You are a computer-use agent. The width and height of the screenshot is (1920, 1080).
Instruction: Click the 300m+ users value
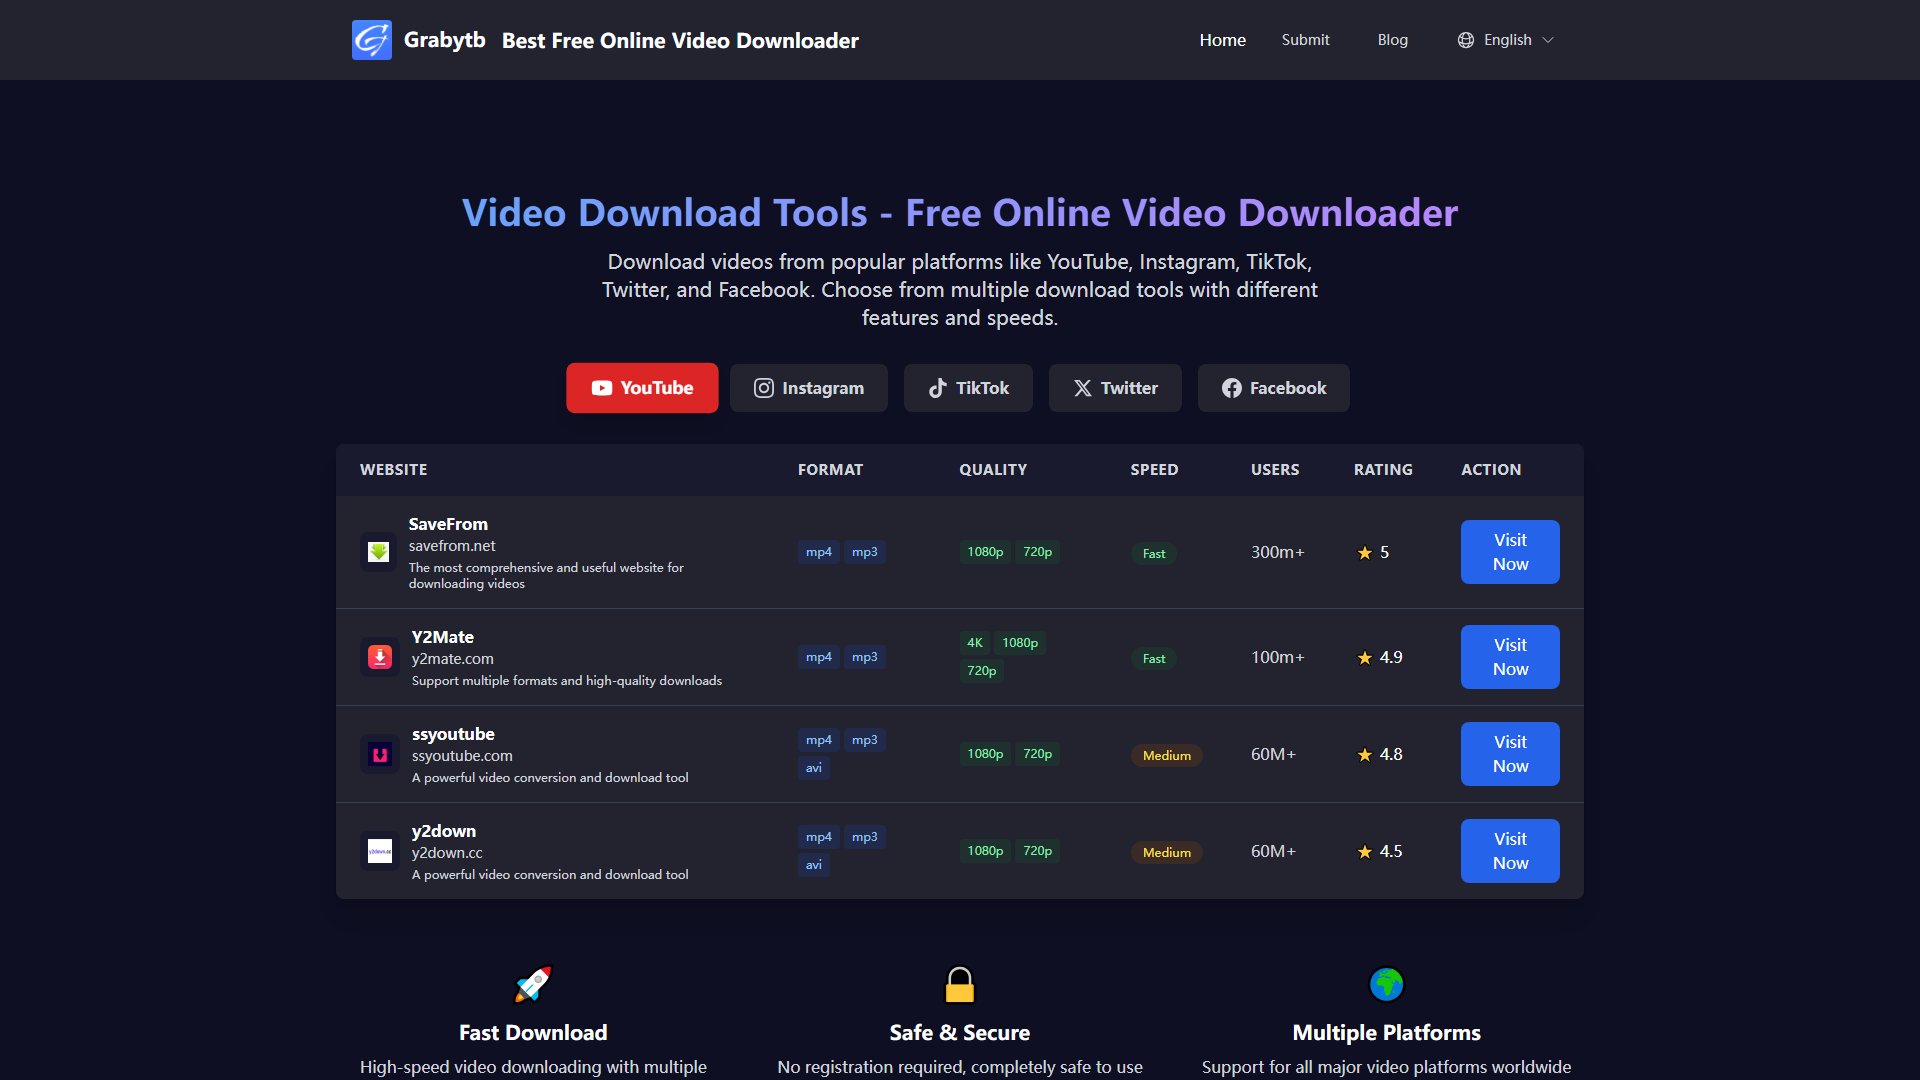1277,552
